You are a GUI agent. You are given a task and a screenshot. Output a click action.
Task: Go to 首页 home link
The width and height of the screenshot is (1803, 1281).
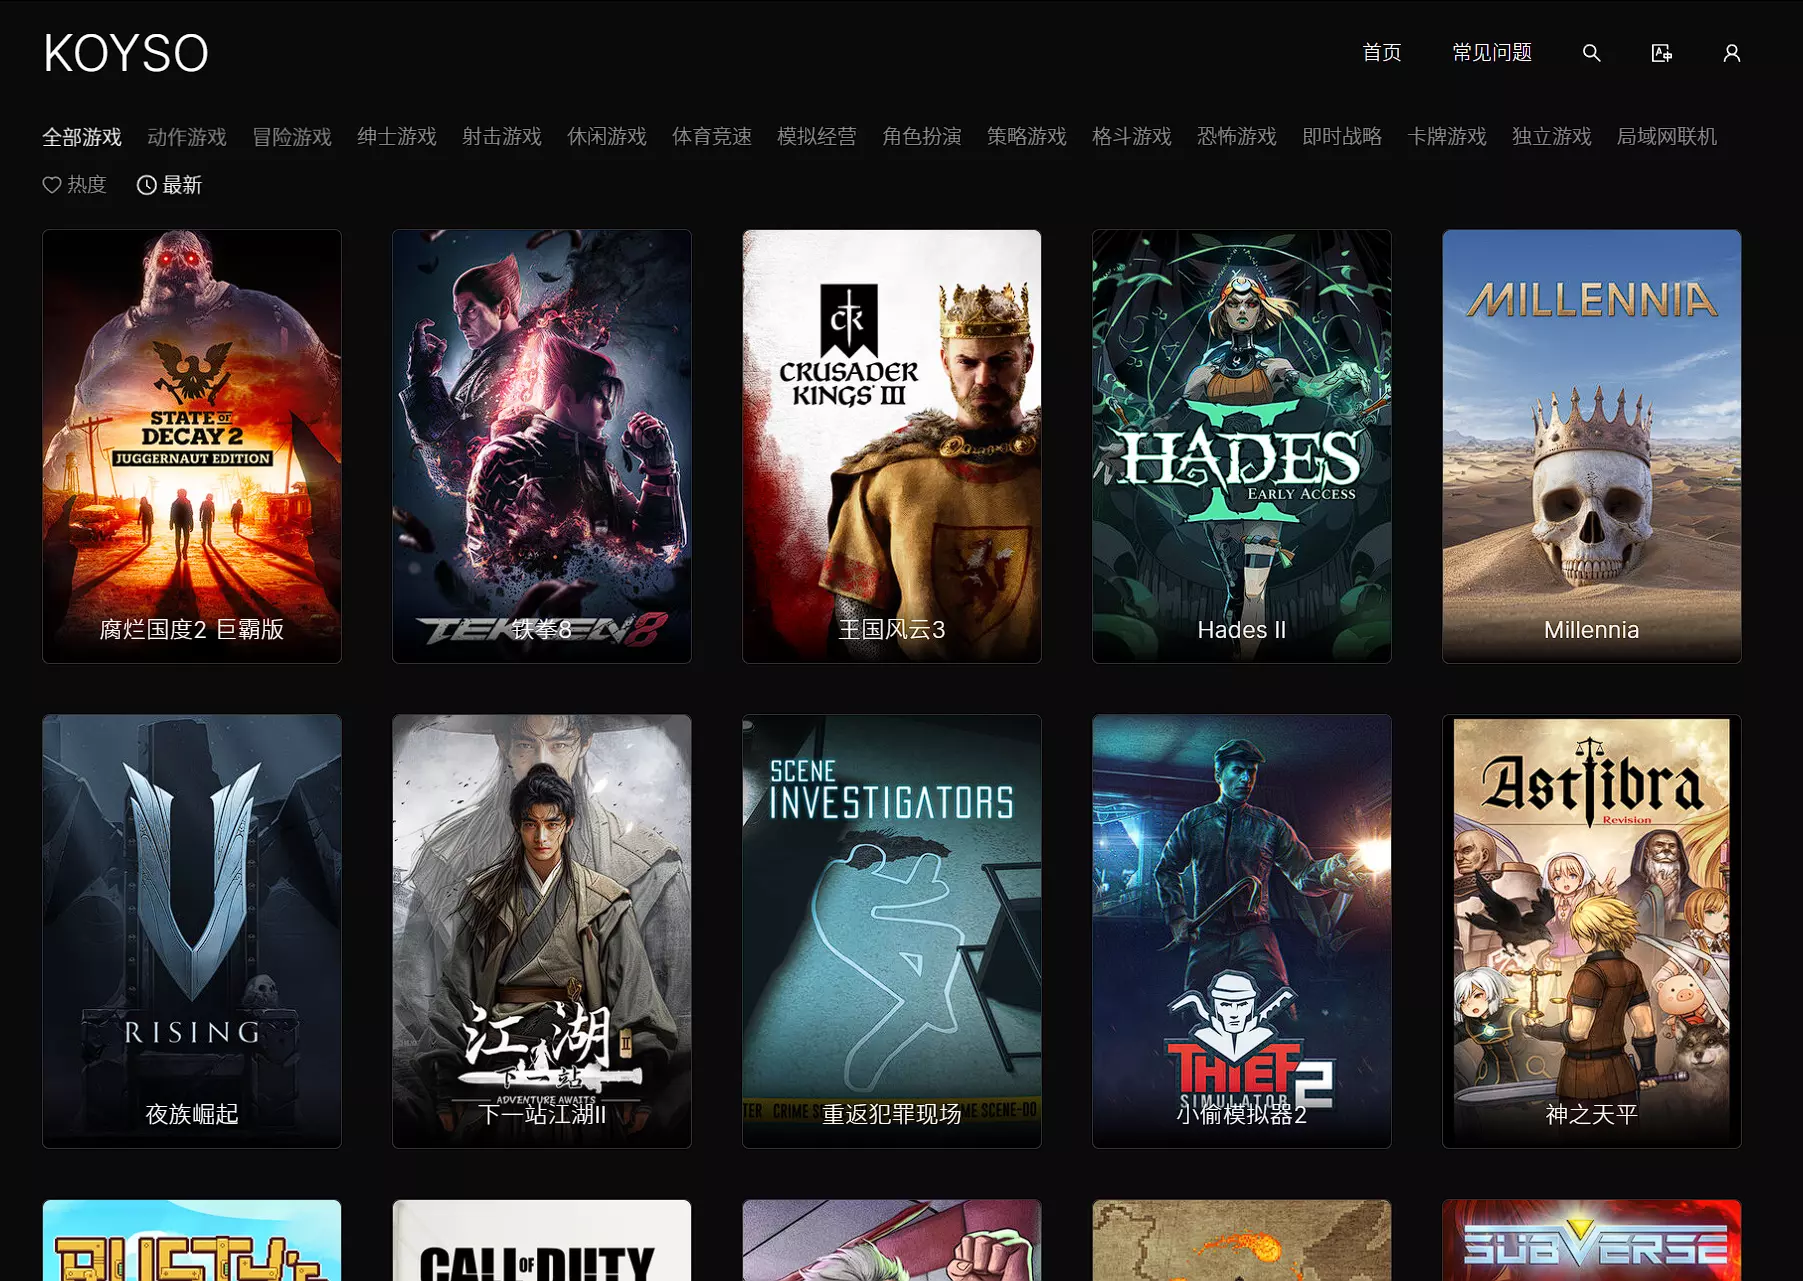(1381, 53)
